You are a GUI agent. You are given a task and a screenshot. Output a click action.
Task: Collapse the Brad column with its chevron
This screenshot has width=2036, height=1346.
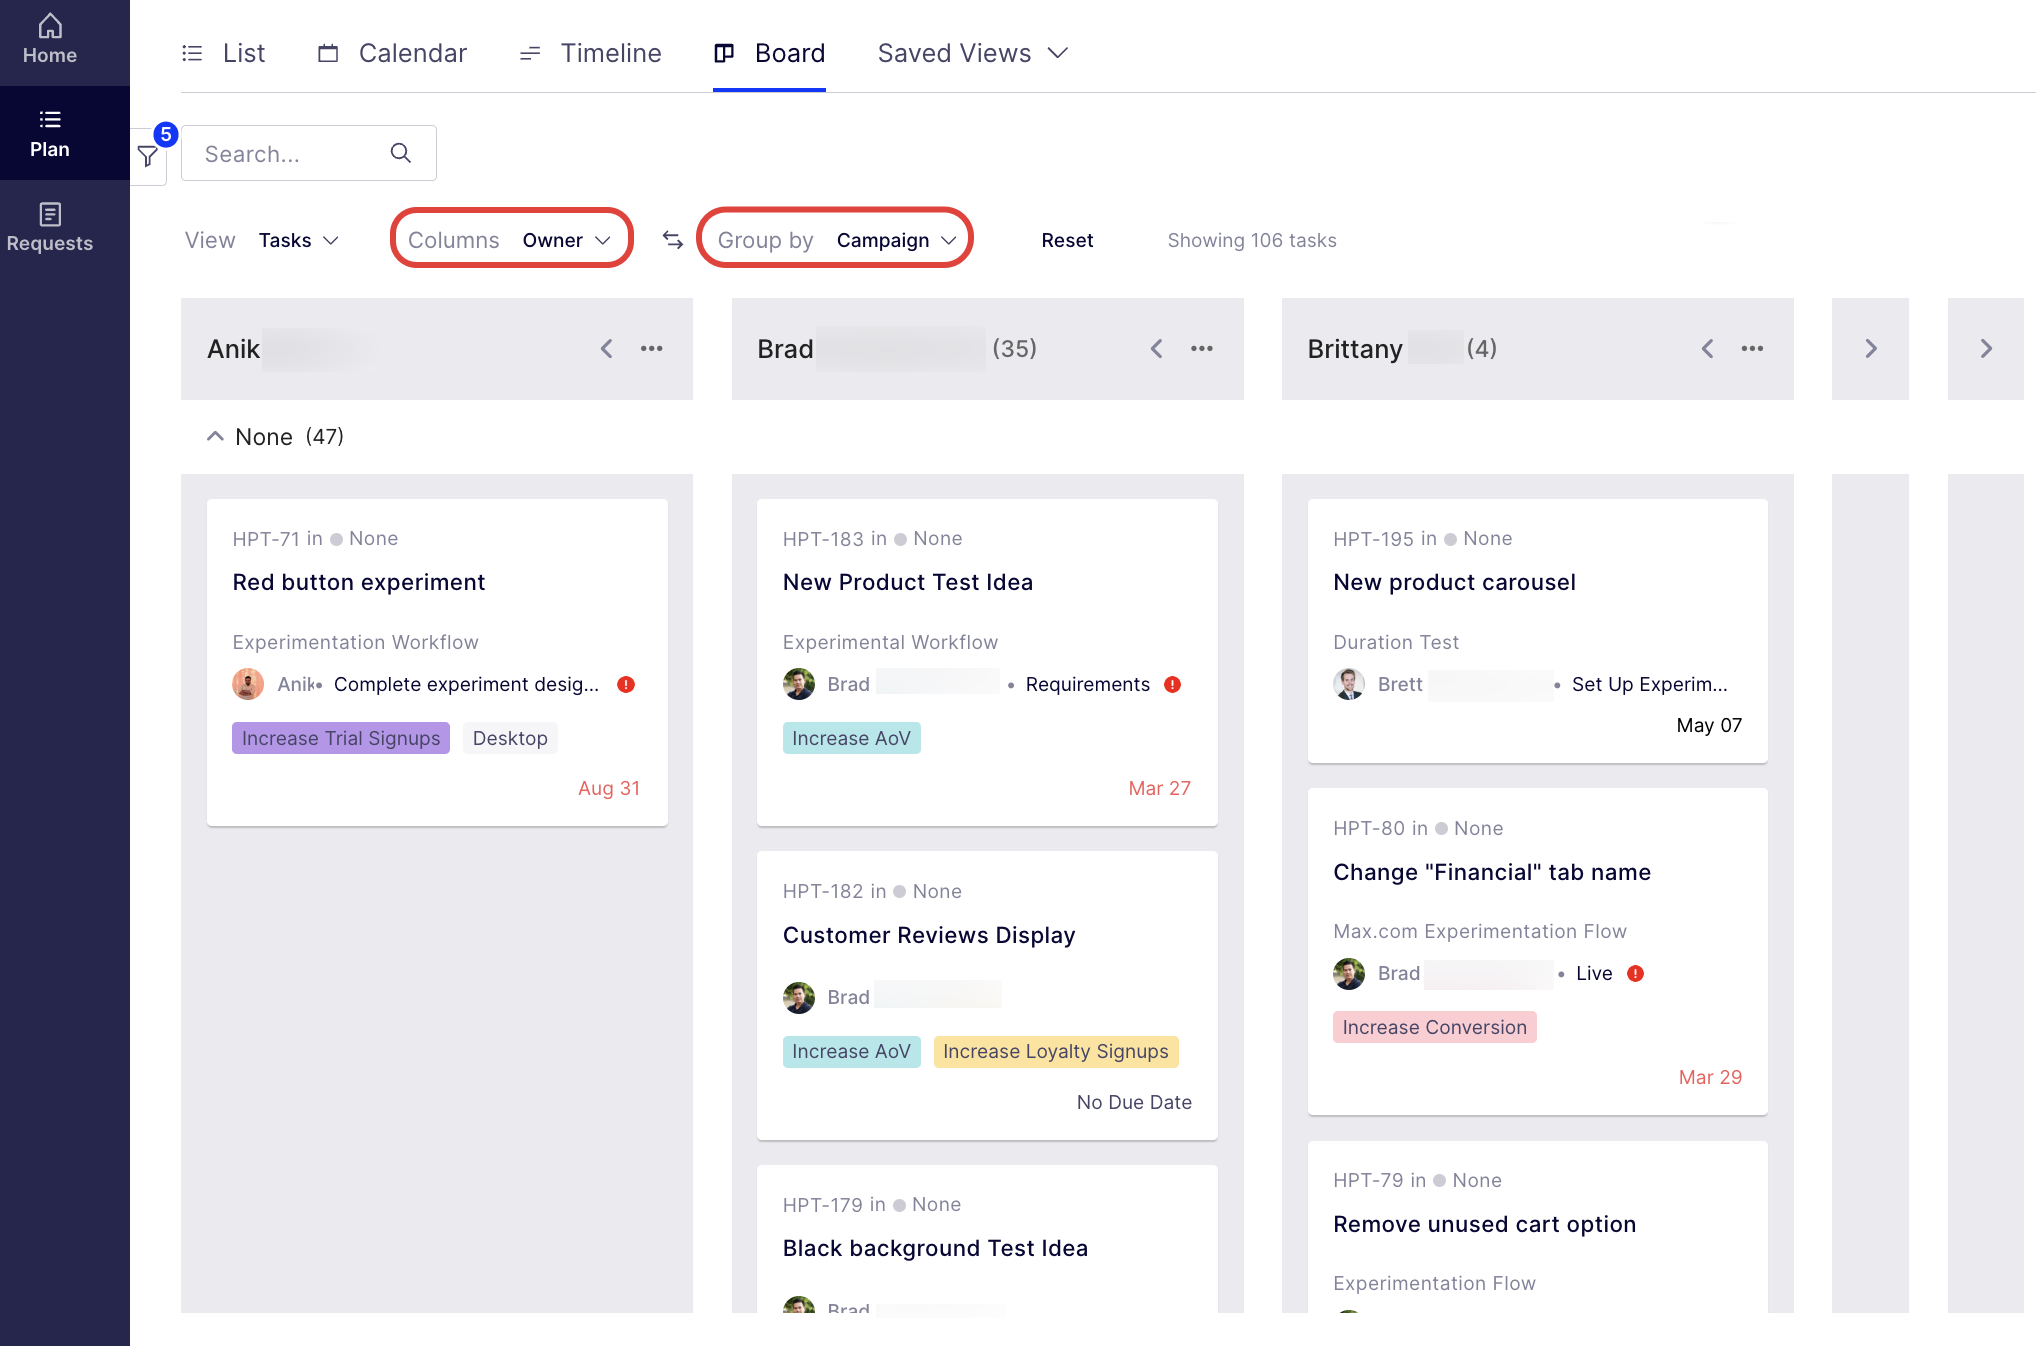click(x=1157, y=348)
